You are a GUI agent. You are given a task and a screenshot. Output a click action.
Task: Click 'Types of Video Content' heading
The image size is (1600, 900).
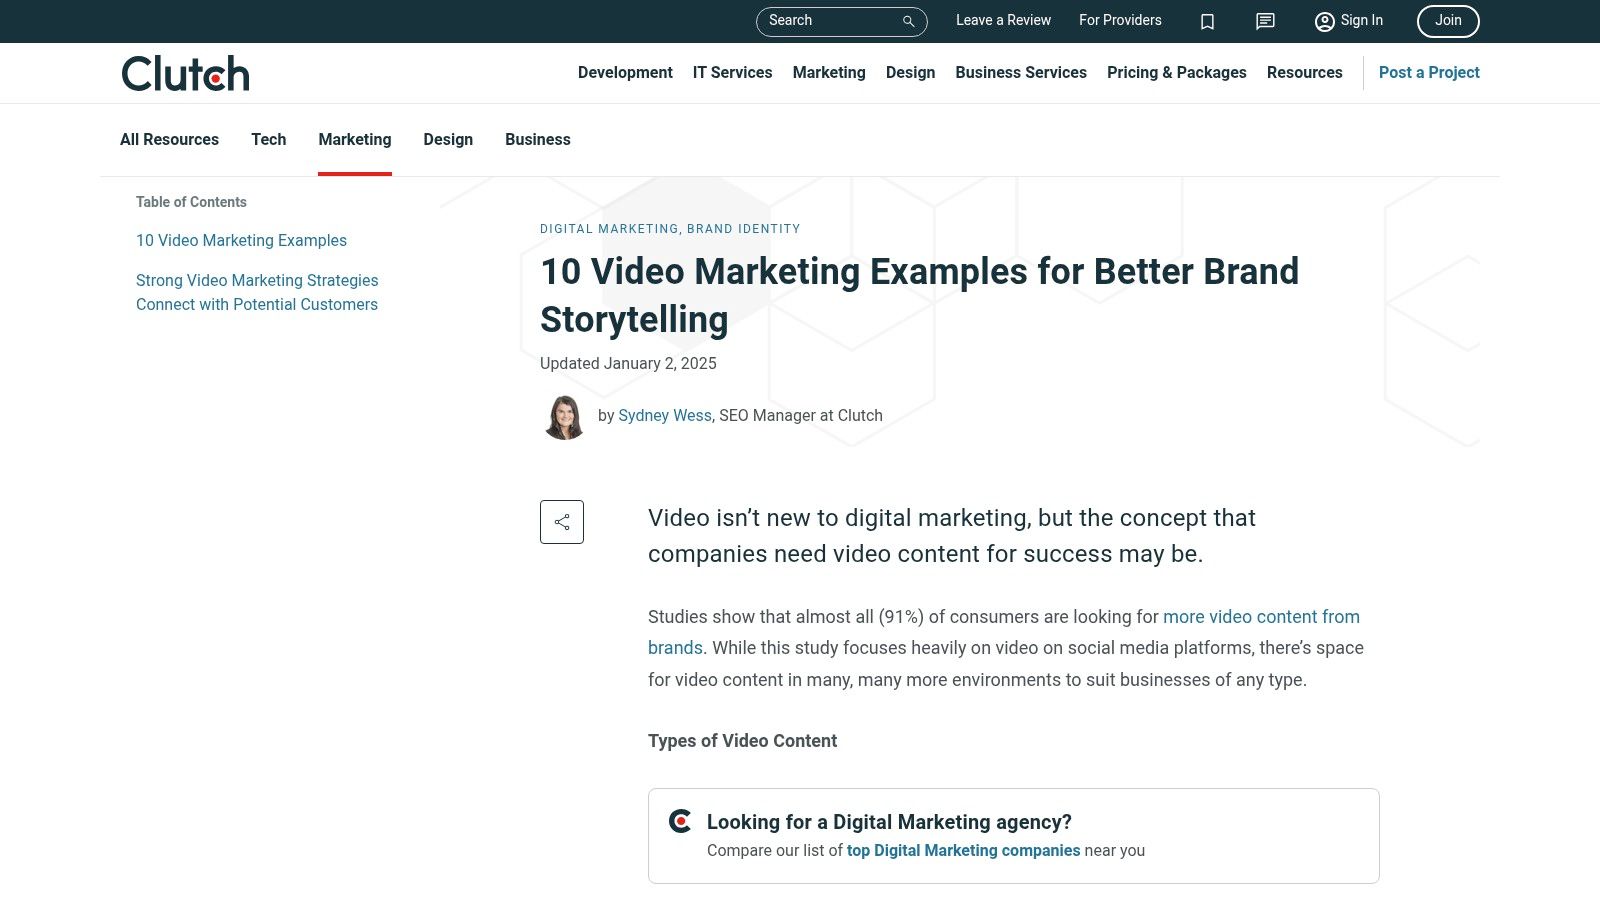(742, 741)
